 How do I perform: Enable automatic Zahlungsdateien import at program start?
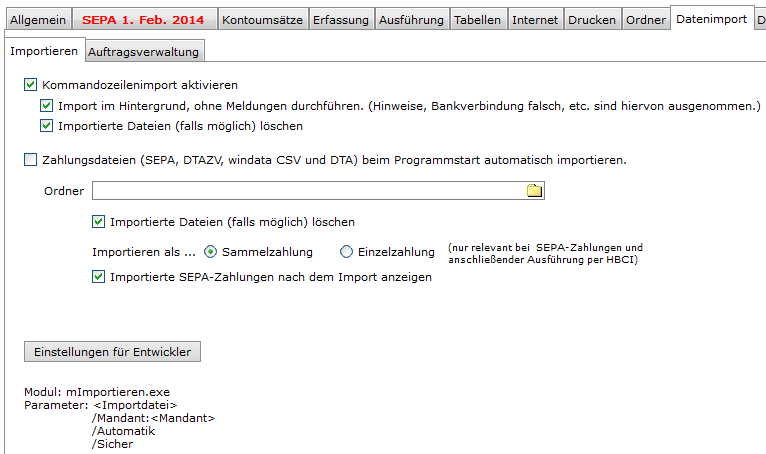point(30,160)
